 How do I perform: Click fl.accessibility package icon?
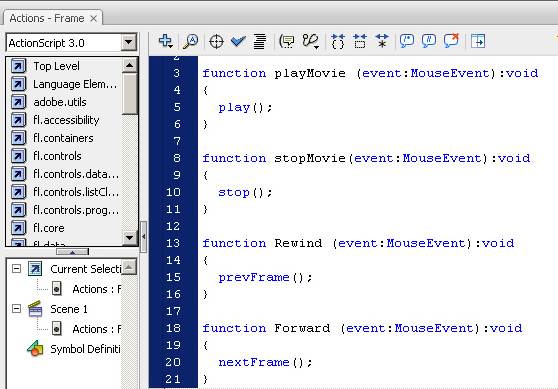tap(18, 120)
